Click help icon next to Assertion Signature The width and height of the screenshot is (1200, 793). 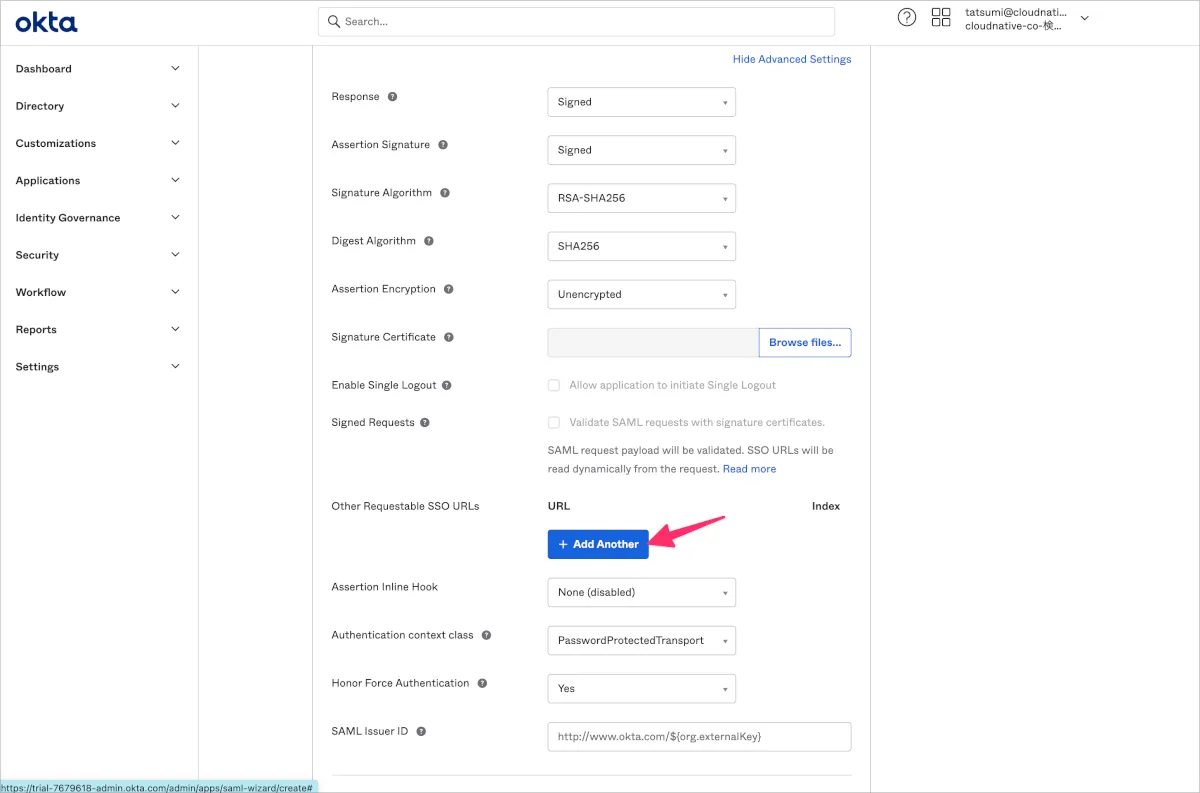pyautogui.click(x=443, y=145)
